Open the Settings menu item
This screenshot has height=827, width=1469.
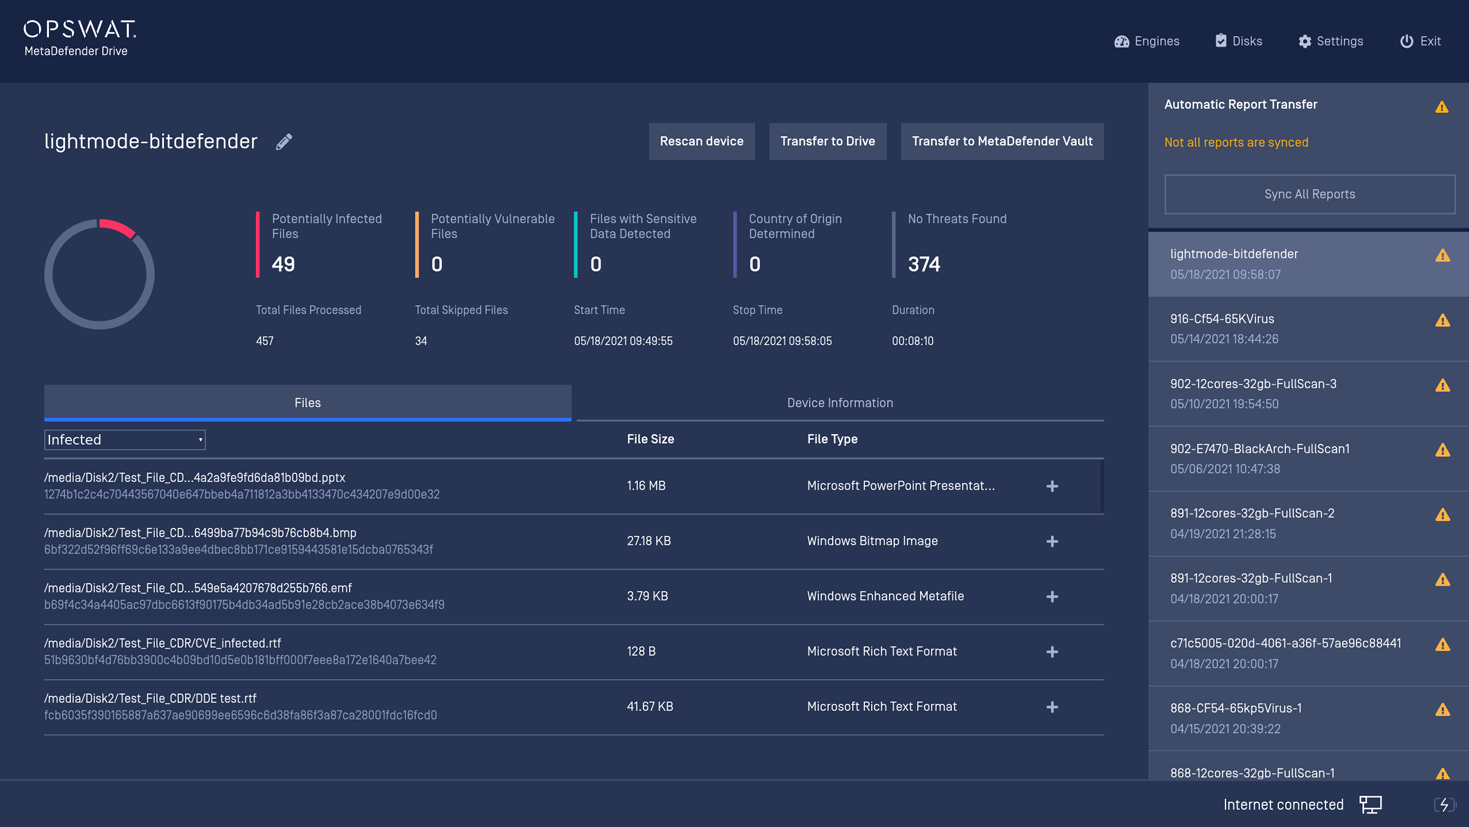click(1331, 41)
